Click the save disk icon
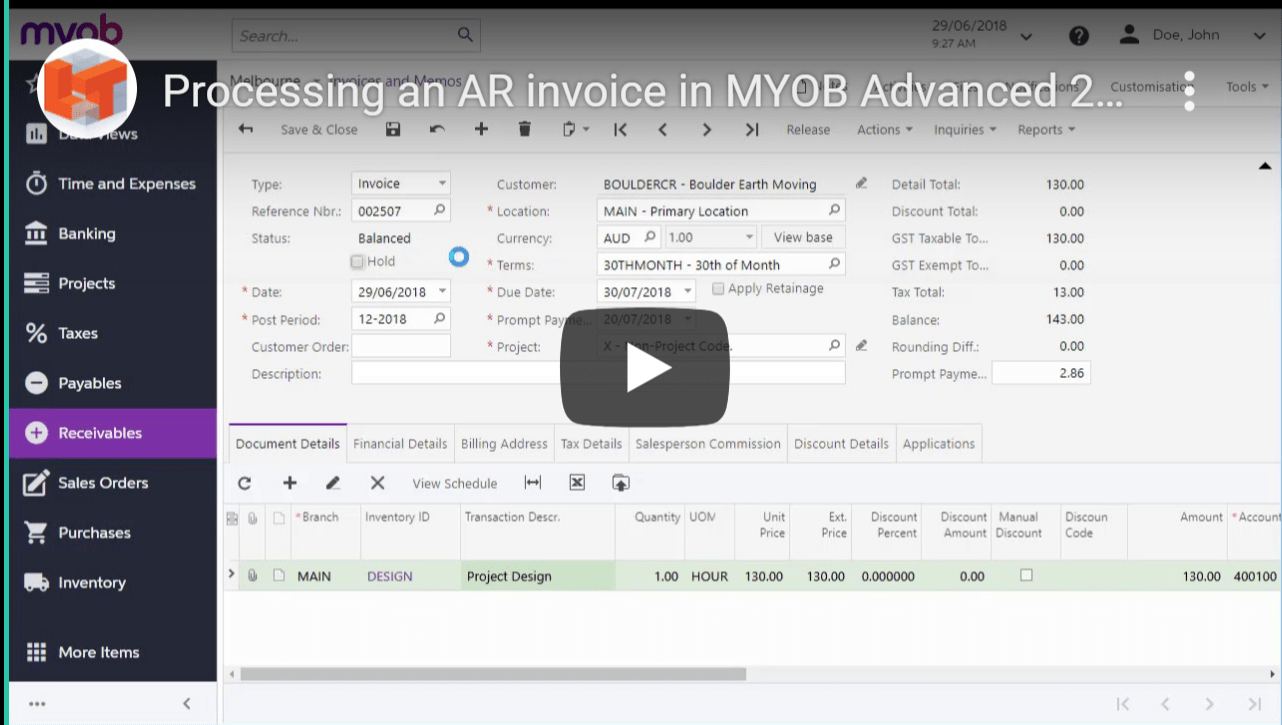The width and height of the screenshot is (1282, 725). pos(393,129)
